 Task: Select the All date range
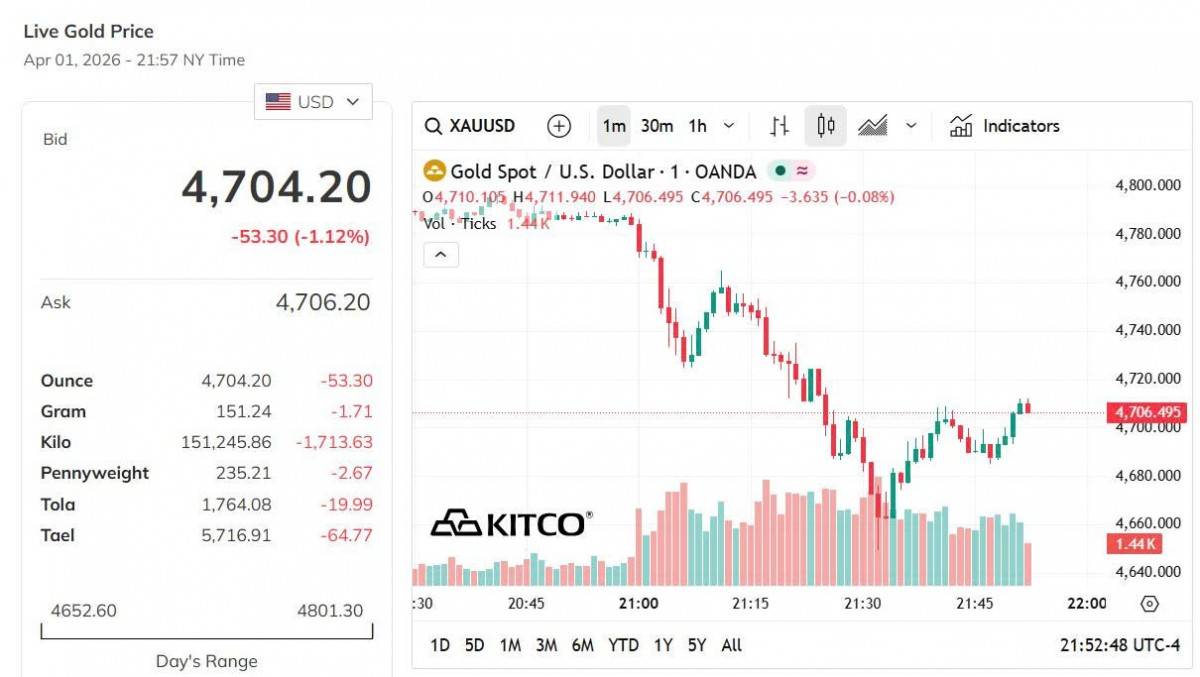pos(732,645)
